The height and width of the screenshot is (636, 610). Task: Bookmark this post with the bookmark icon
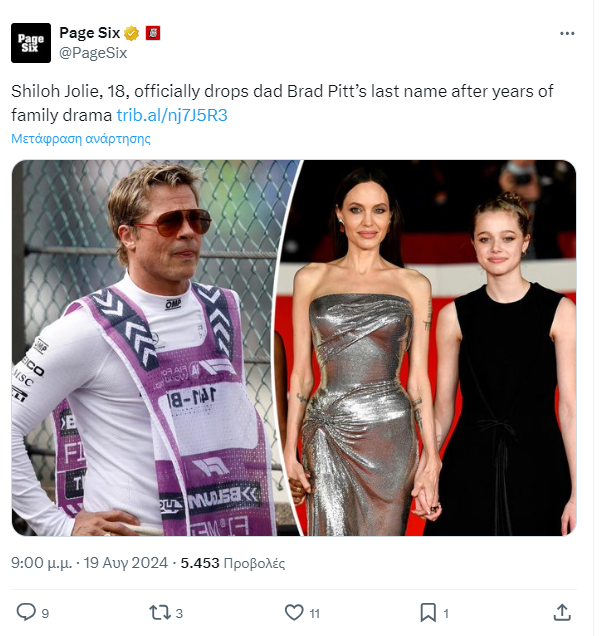pos(427,611)
